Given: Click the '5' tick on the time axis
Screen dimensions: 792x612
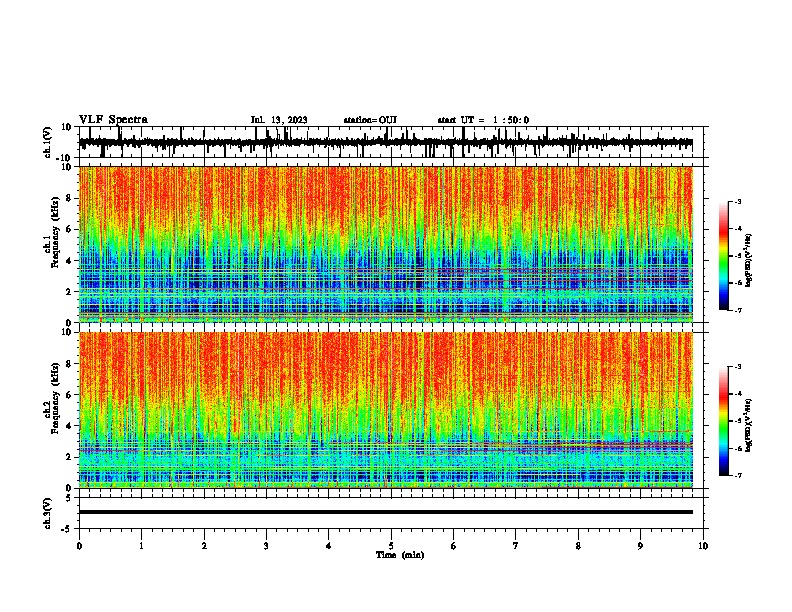Looking at the screenshot, I should tap(391, 546).
